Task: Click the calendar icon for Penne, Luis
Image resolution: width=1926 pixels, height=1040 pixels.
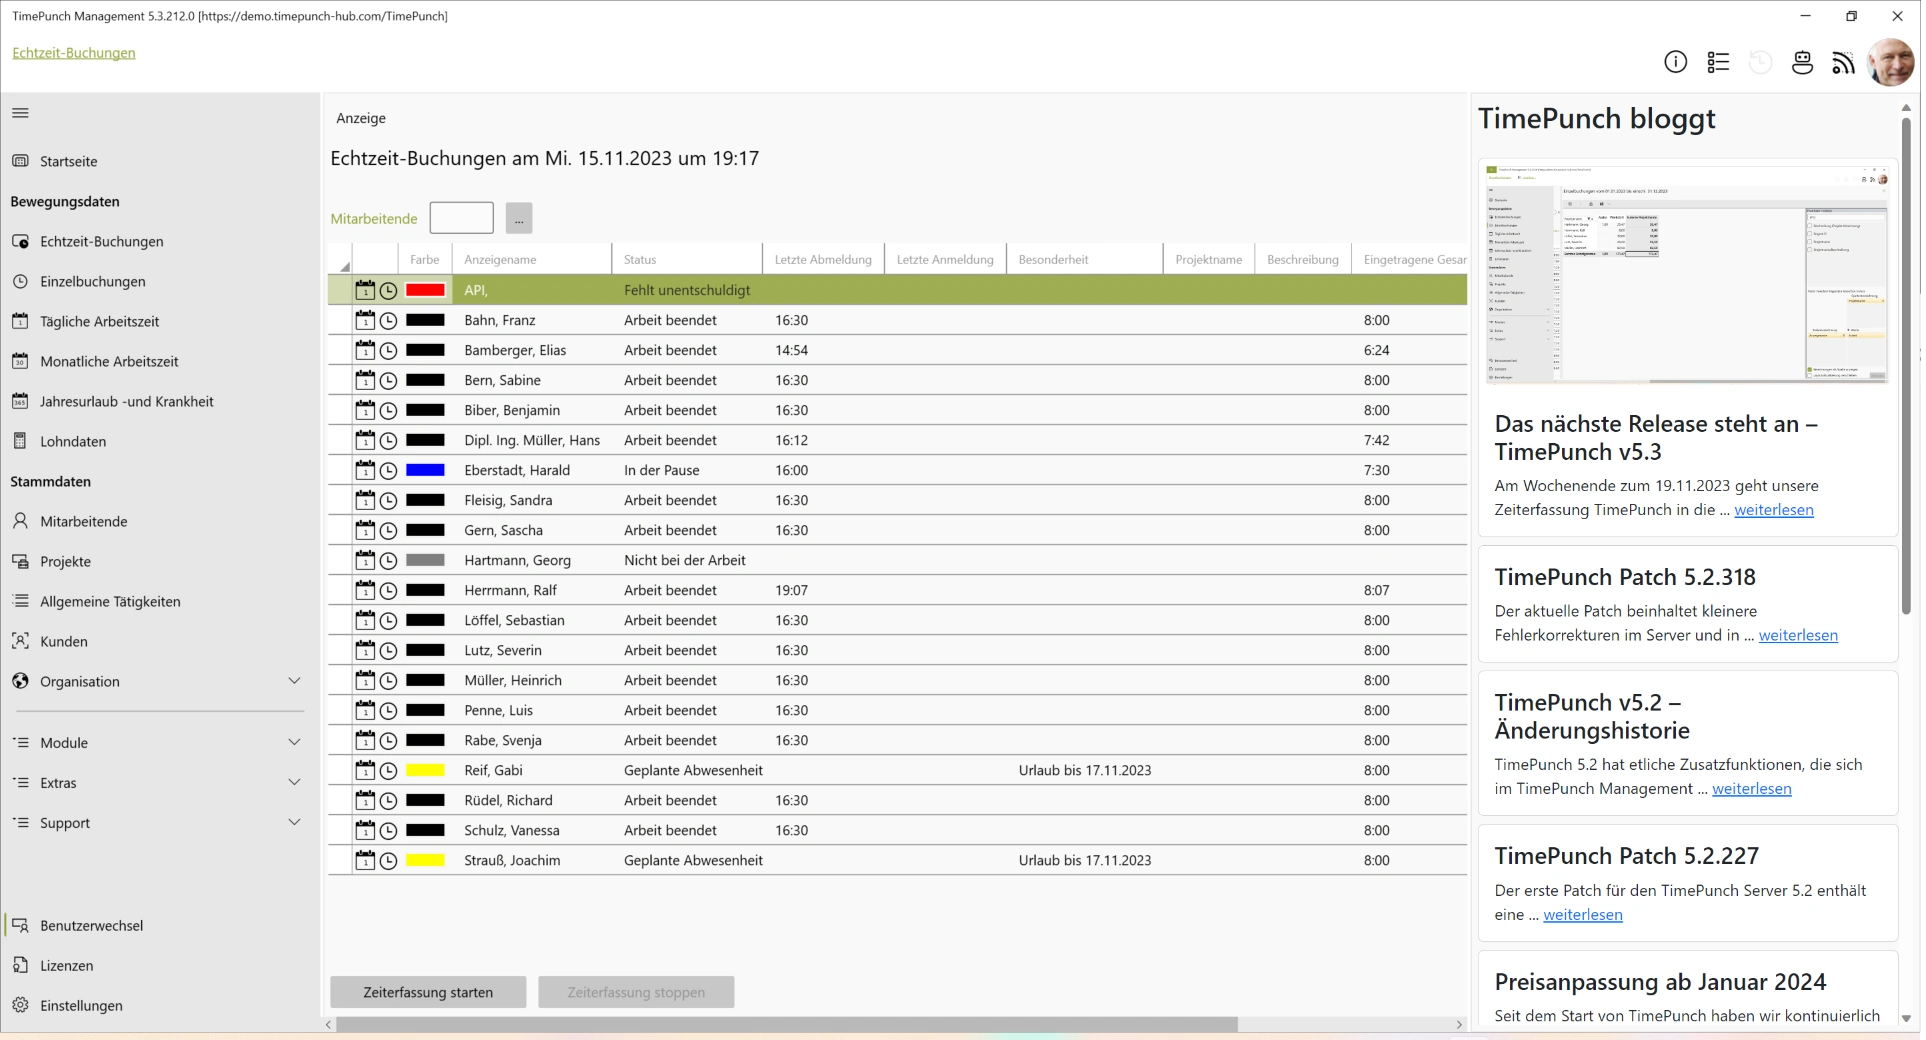Action: click(365, 710)
